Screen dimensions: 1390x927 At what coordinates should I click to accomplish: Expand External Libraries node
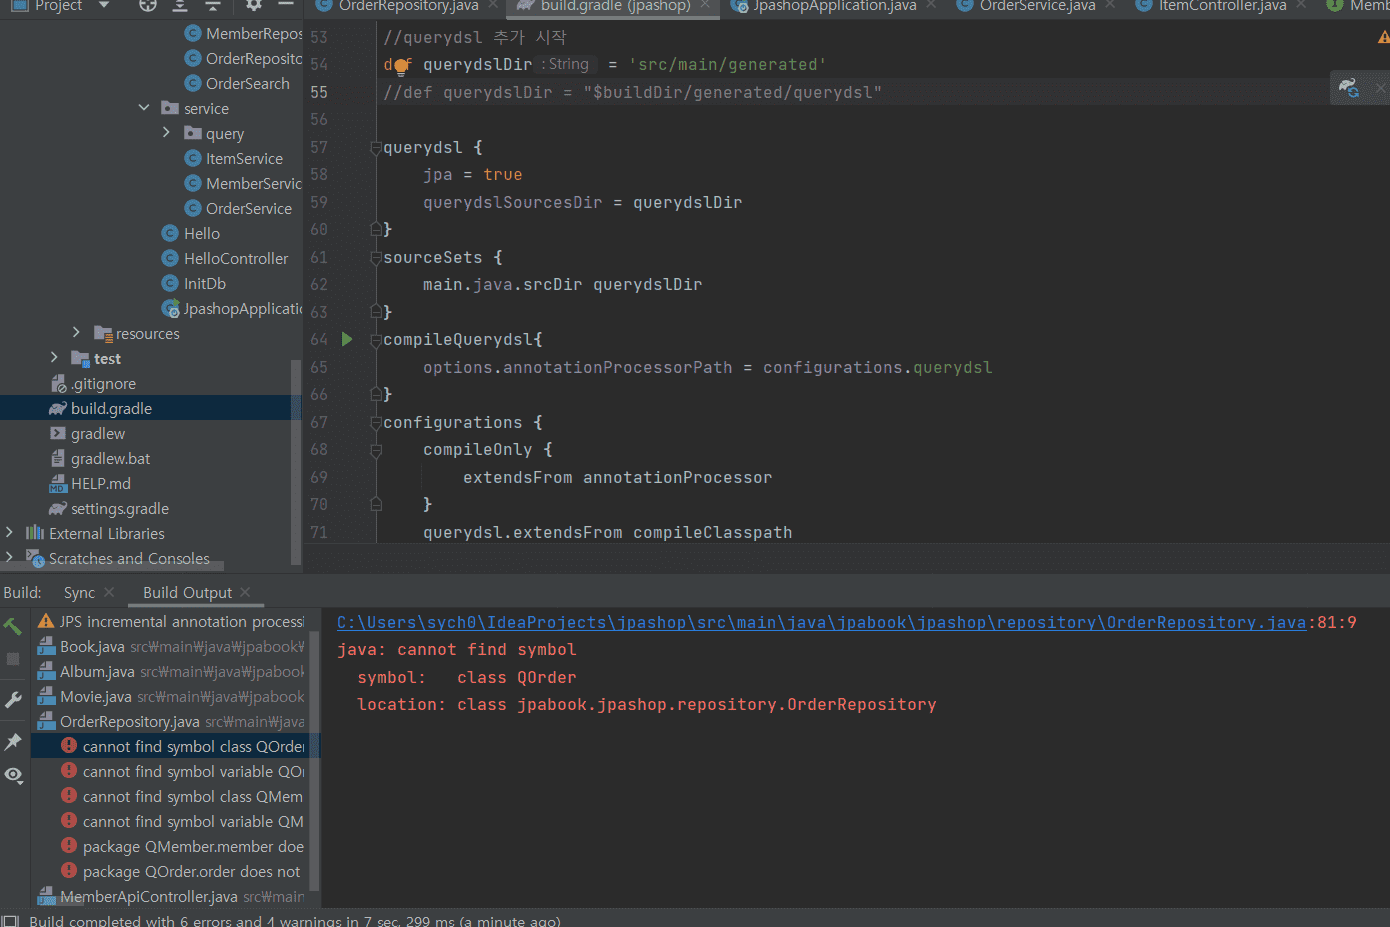[9, 533]
